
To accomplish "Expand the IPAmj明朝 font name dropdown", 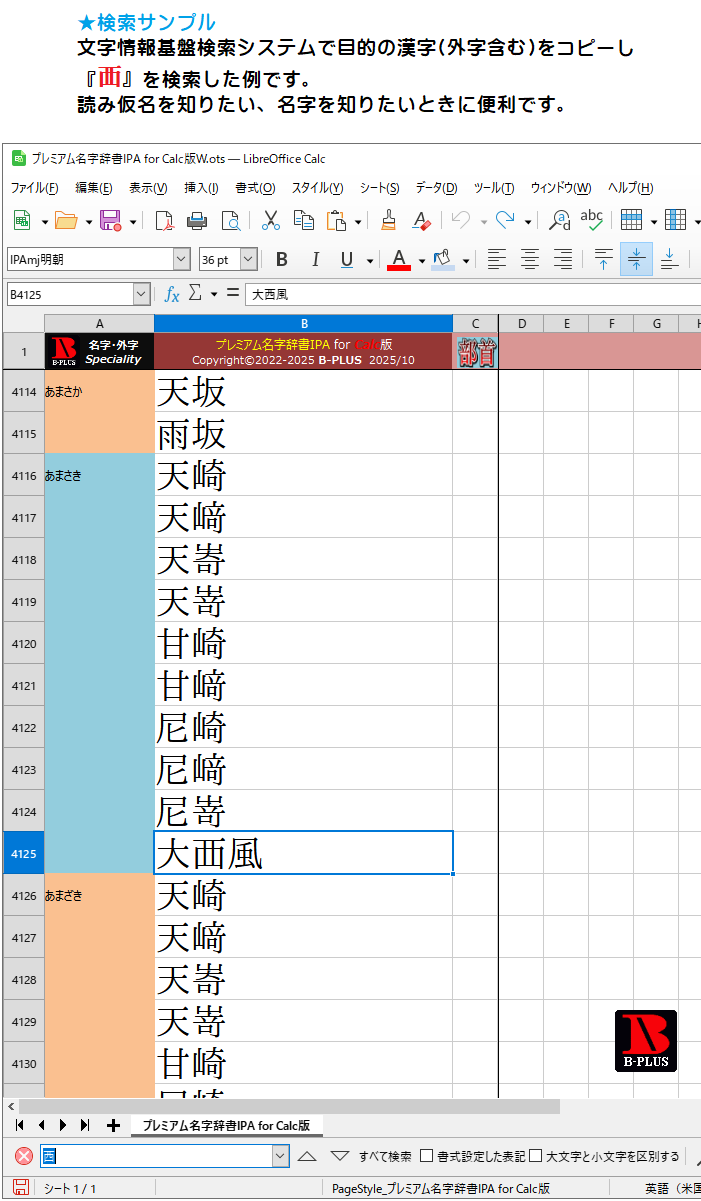I will tap(181, 260).
